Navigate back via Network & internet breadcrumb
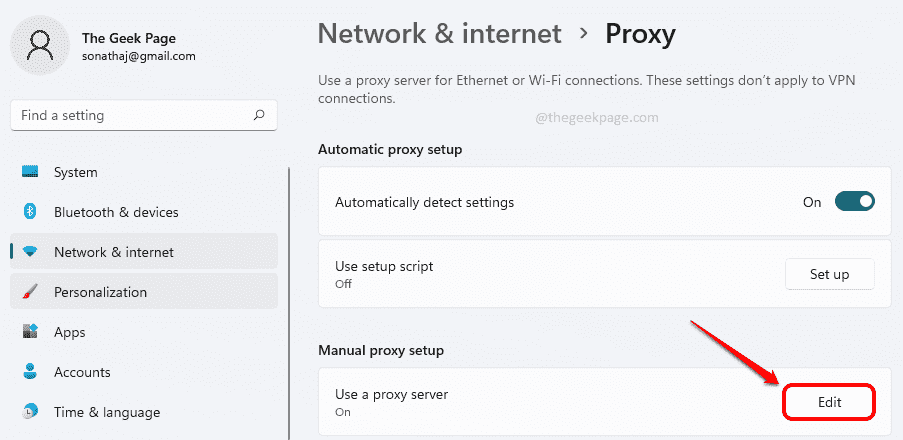 coord(439,34)
